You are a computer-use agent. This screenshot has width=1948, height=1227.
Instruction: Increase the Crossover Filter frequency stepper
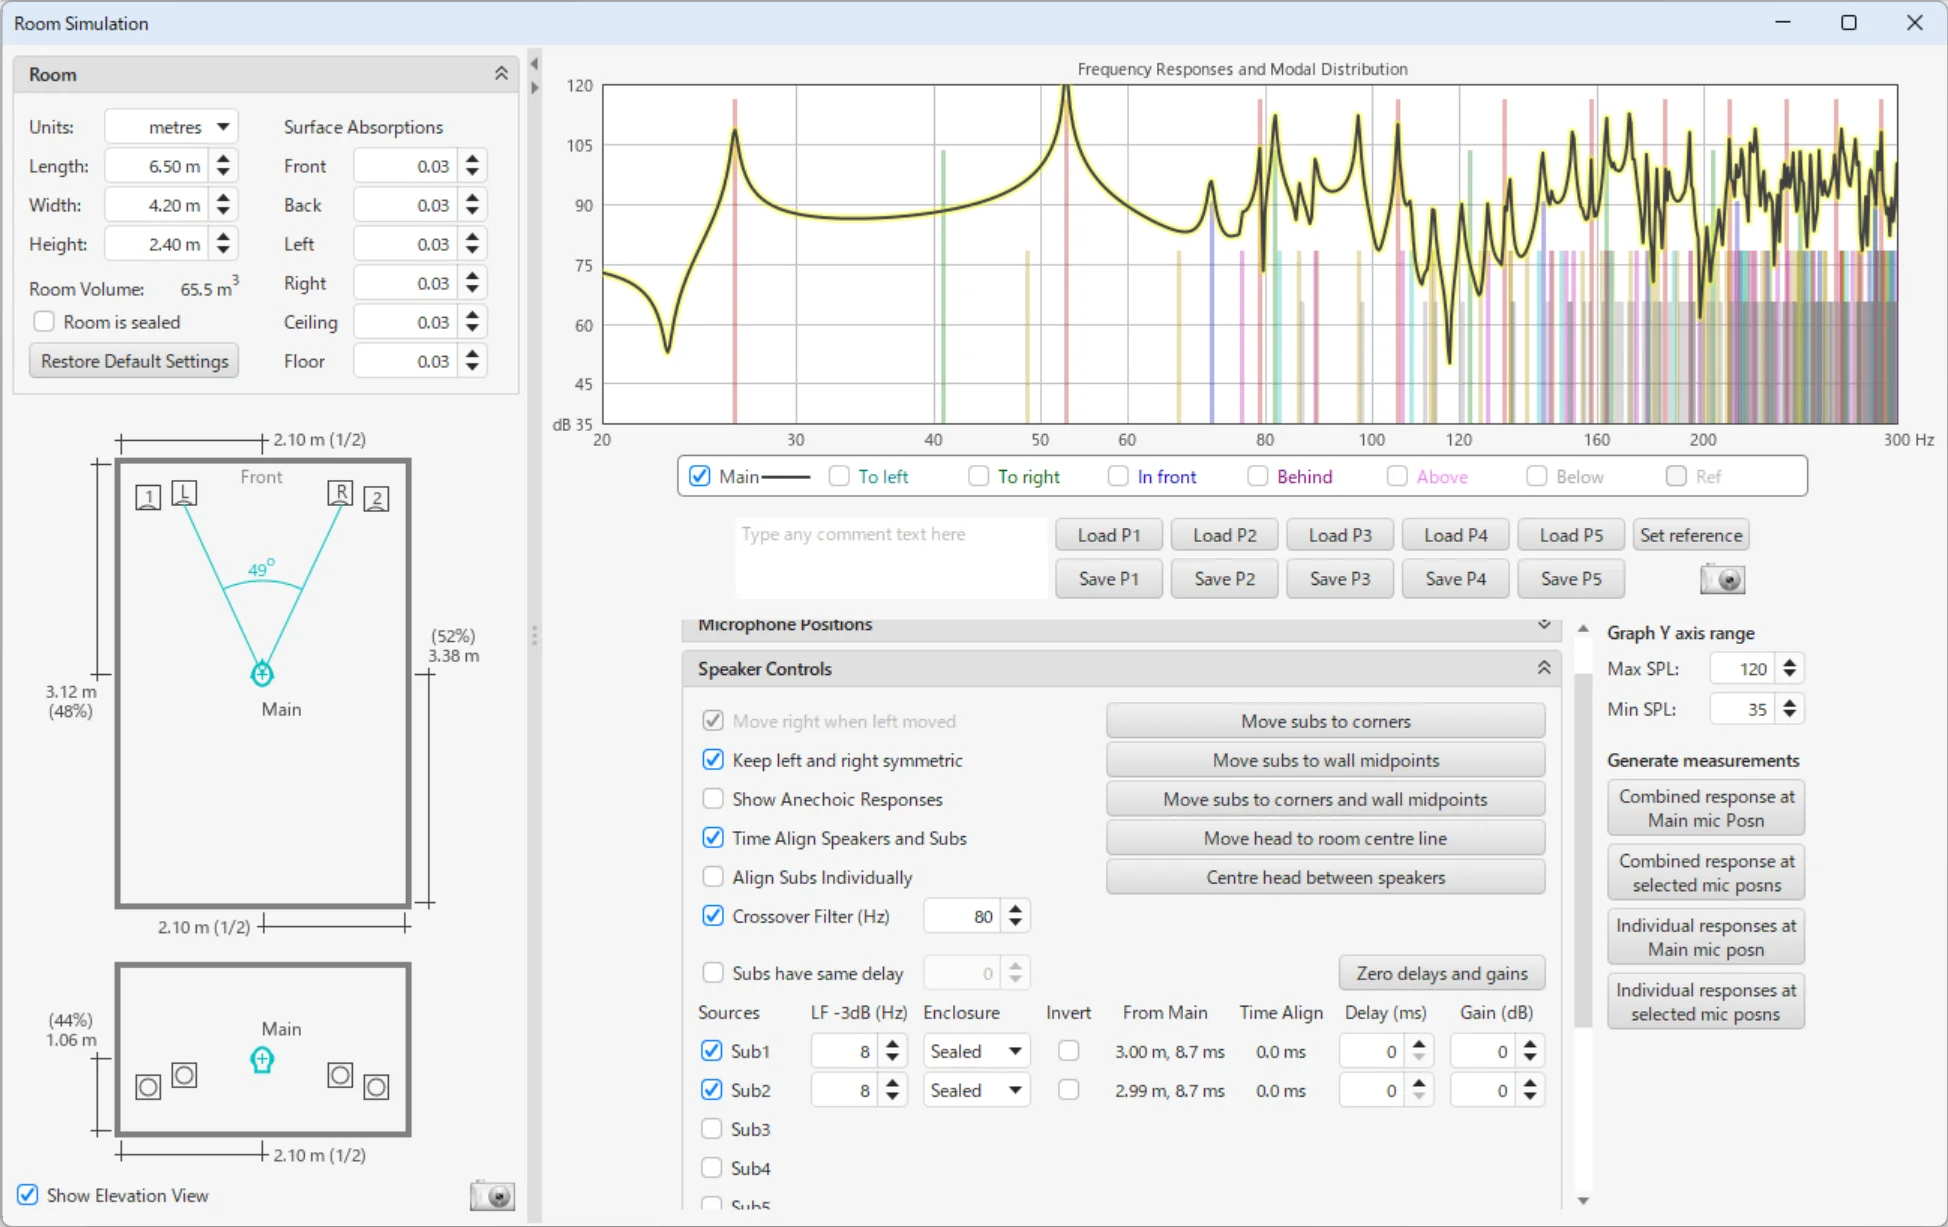click(x=1016, y=909)
